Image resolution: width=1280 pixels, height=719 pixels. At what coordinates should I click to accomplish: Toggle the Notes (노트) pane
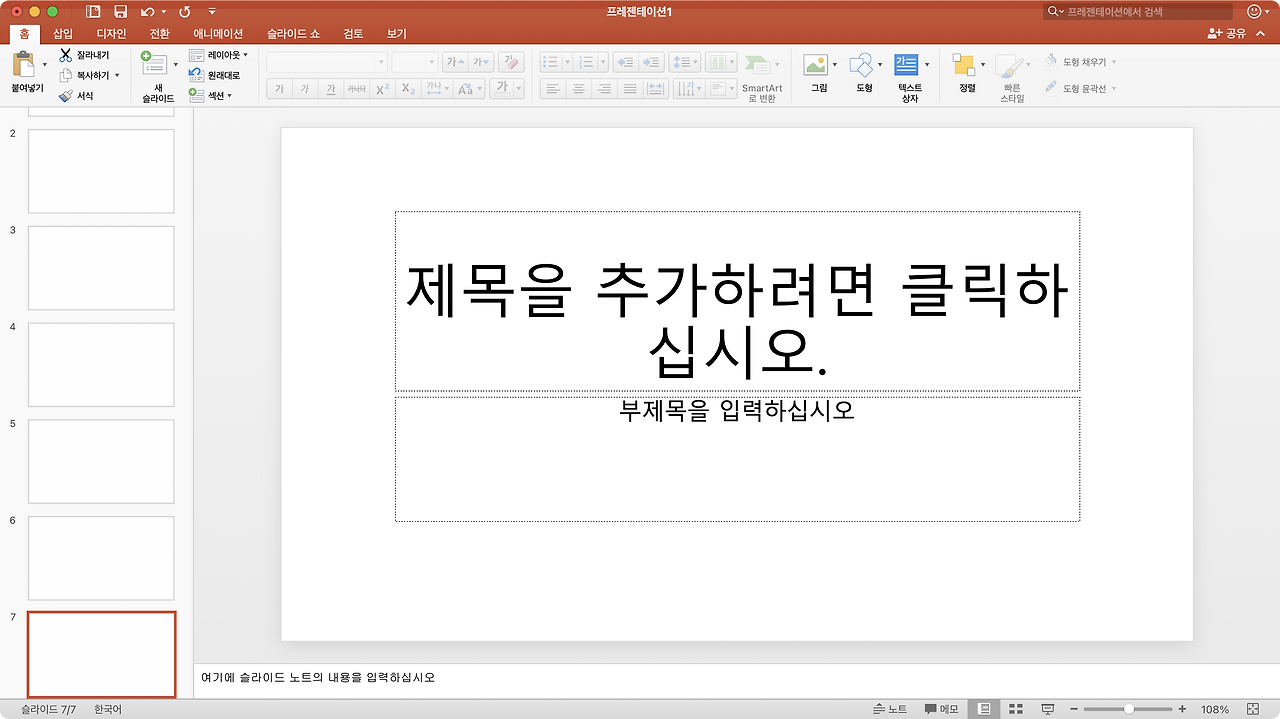pyautogui.click(x=890, y=709)
